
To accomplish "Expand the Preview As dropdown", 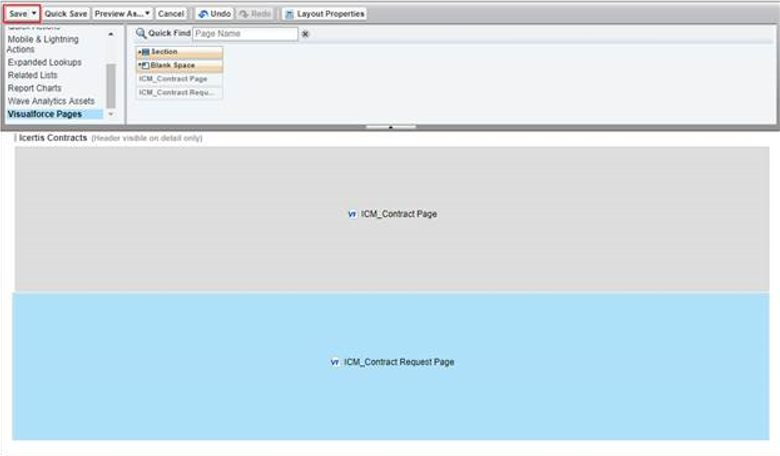I will pyautogui.click(x=147, y=14).
